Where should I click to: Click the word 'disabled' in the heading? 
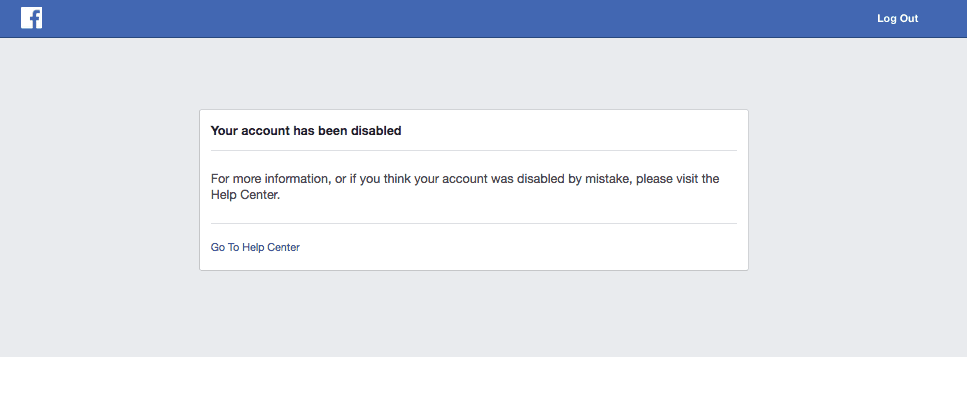376,131
